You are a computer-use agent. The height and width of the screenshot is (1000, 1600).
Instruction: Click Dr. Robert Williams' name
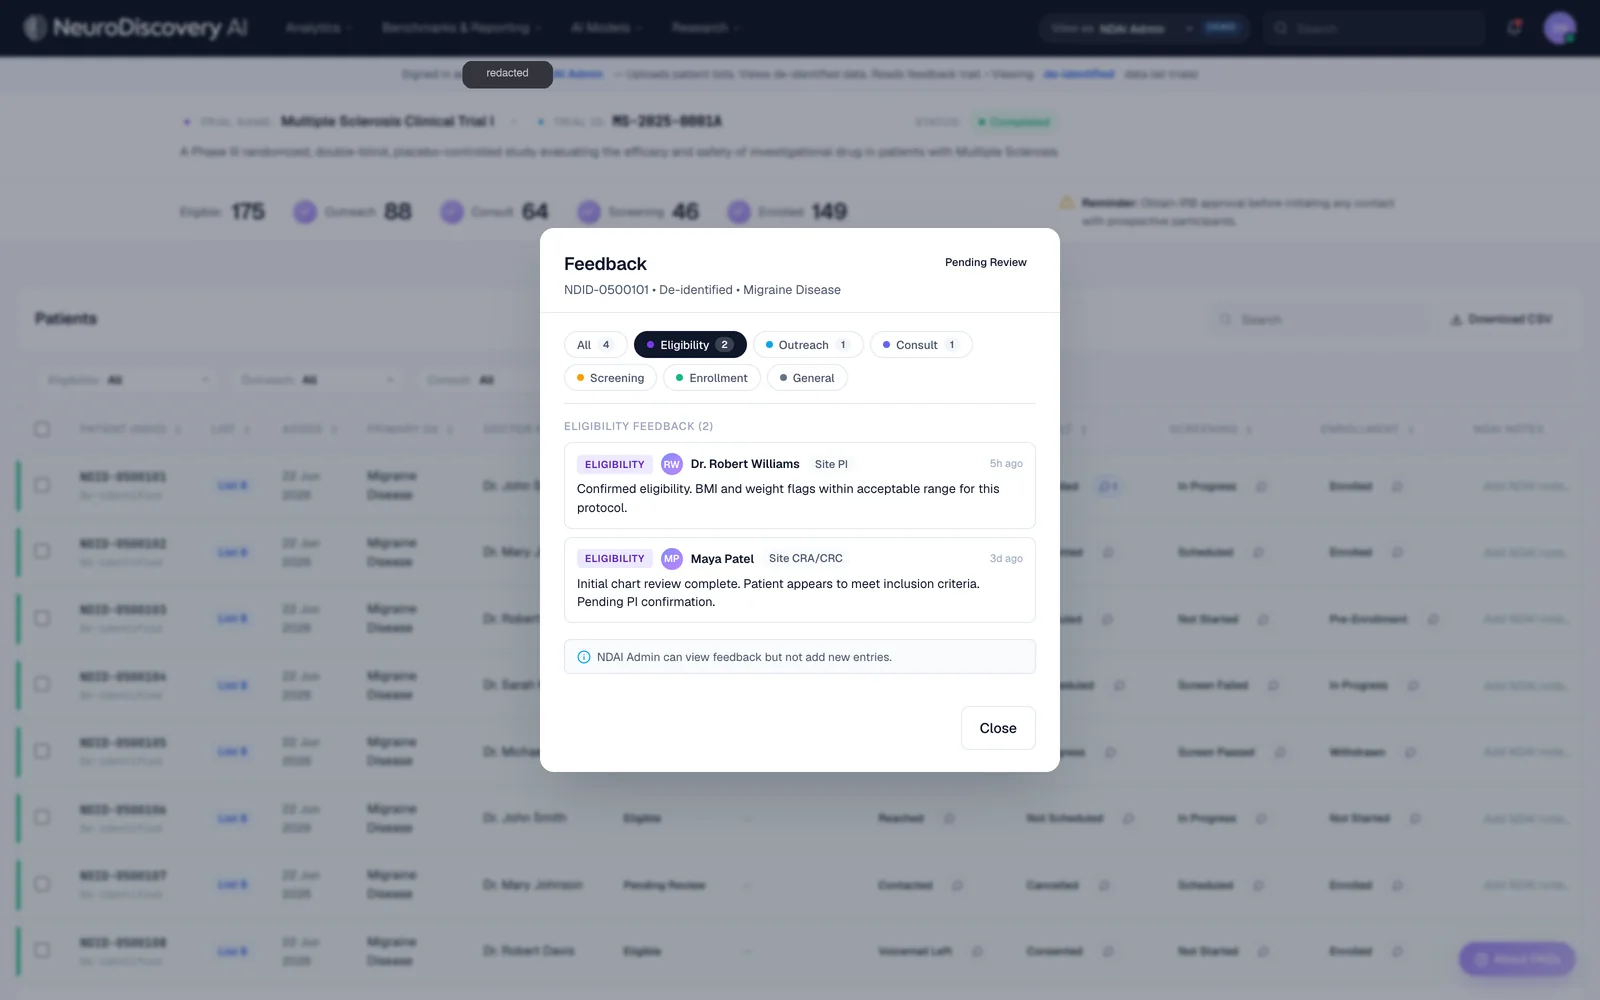(745, 464)
